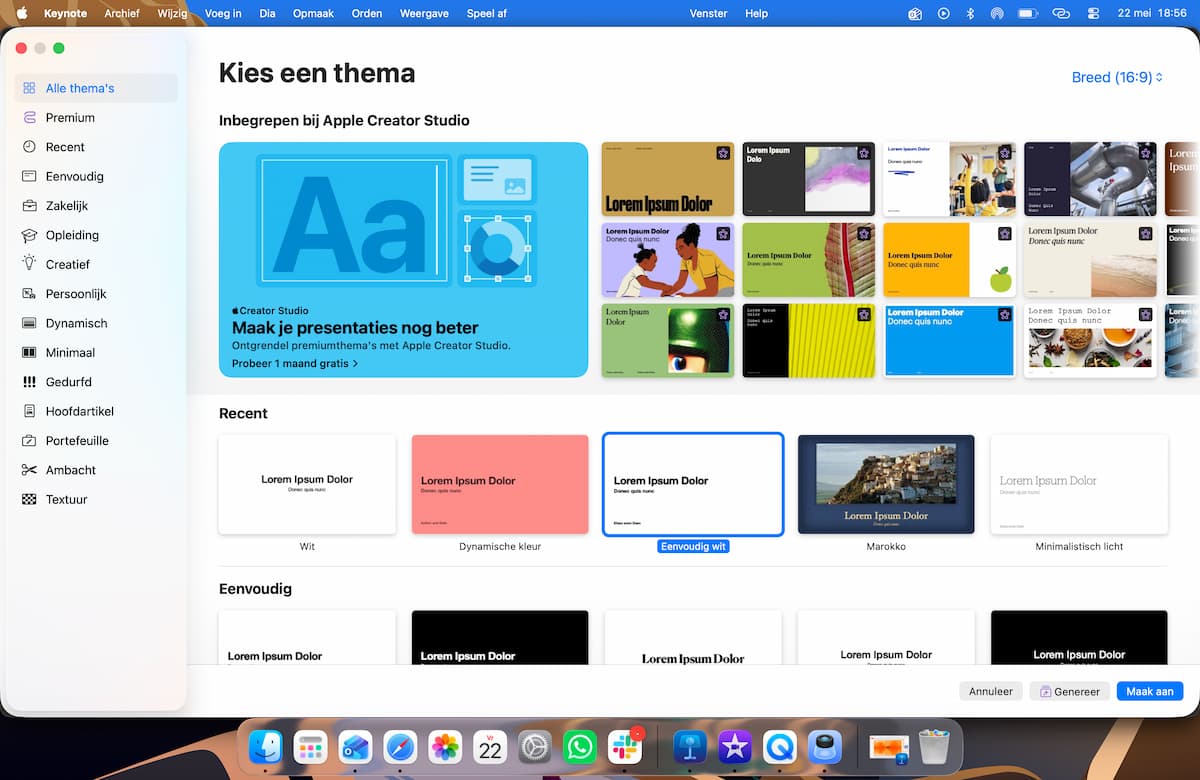Open the Archief menu
1200x780 pixels.
click(122, 13)
